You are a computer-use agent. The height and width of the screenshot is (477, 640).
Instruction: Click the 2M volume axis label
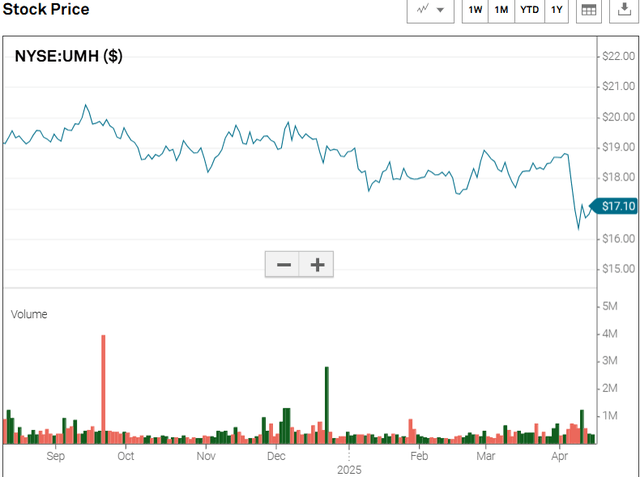coord(610,388)
